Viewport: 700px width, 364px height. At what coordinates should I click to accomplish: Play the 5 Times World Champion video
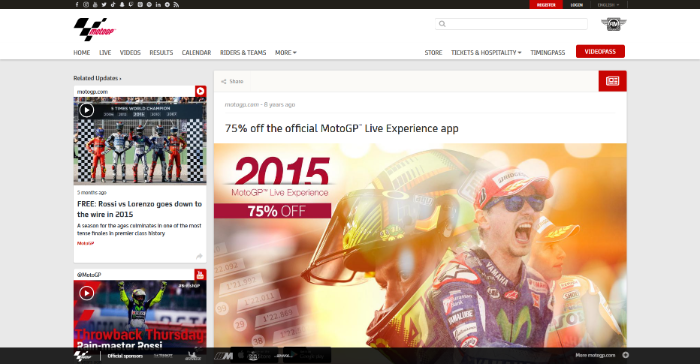click(86, 110)
